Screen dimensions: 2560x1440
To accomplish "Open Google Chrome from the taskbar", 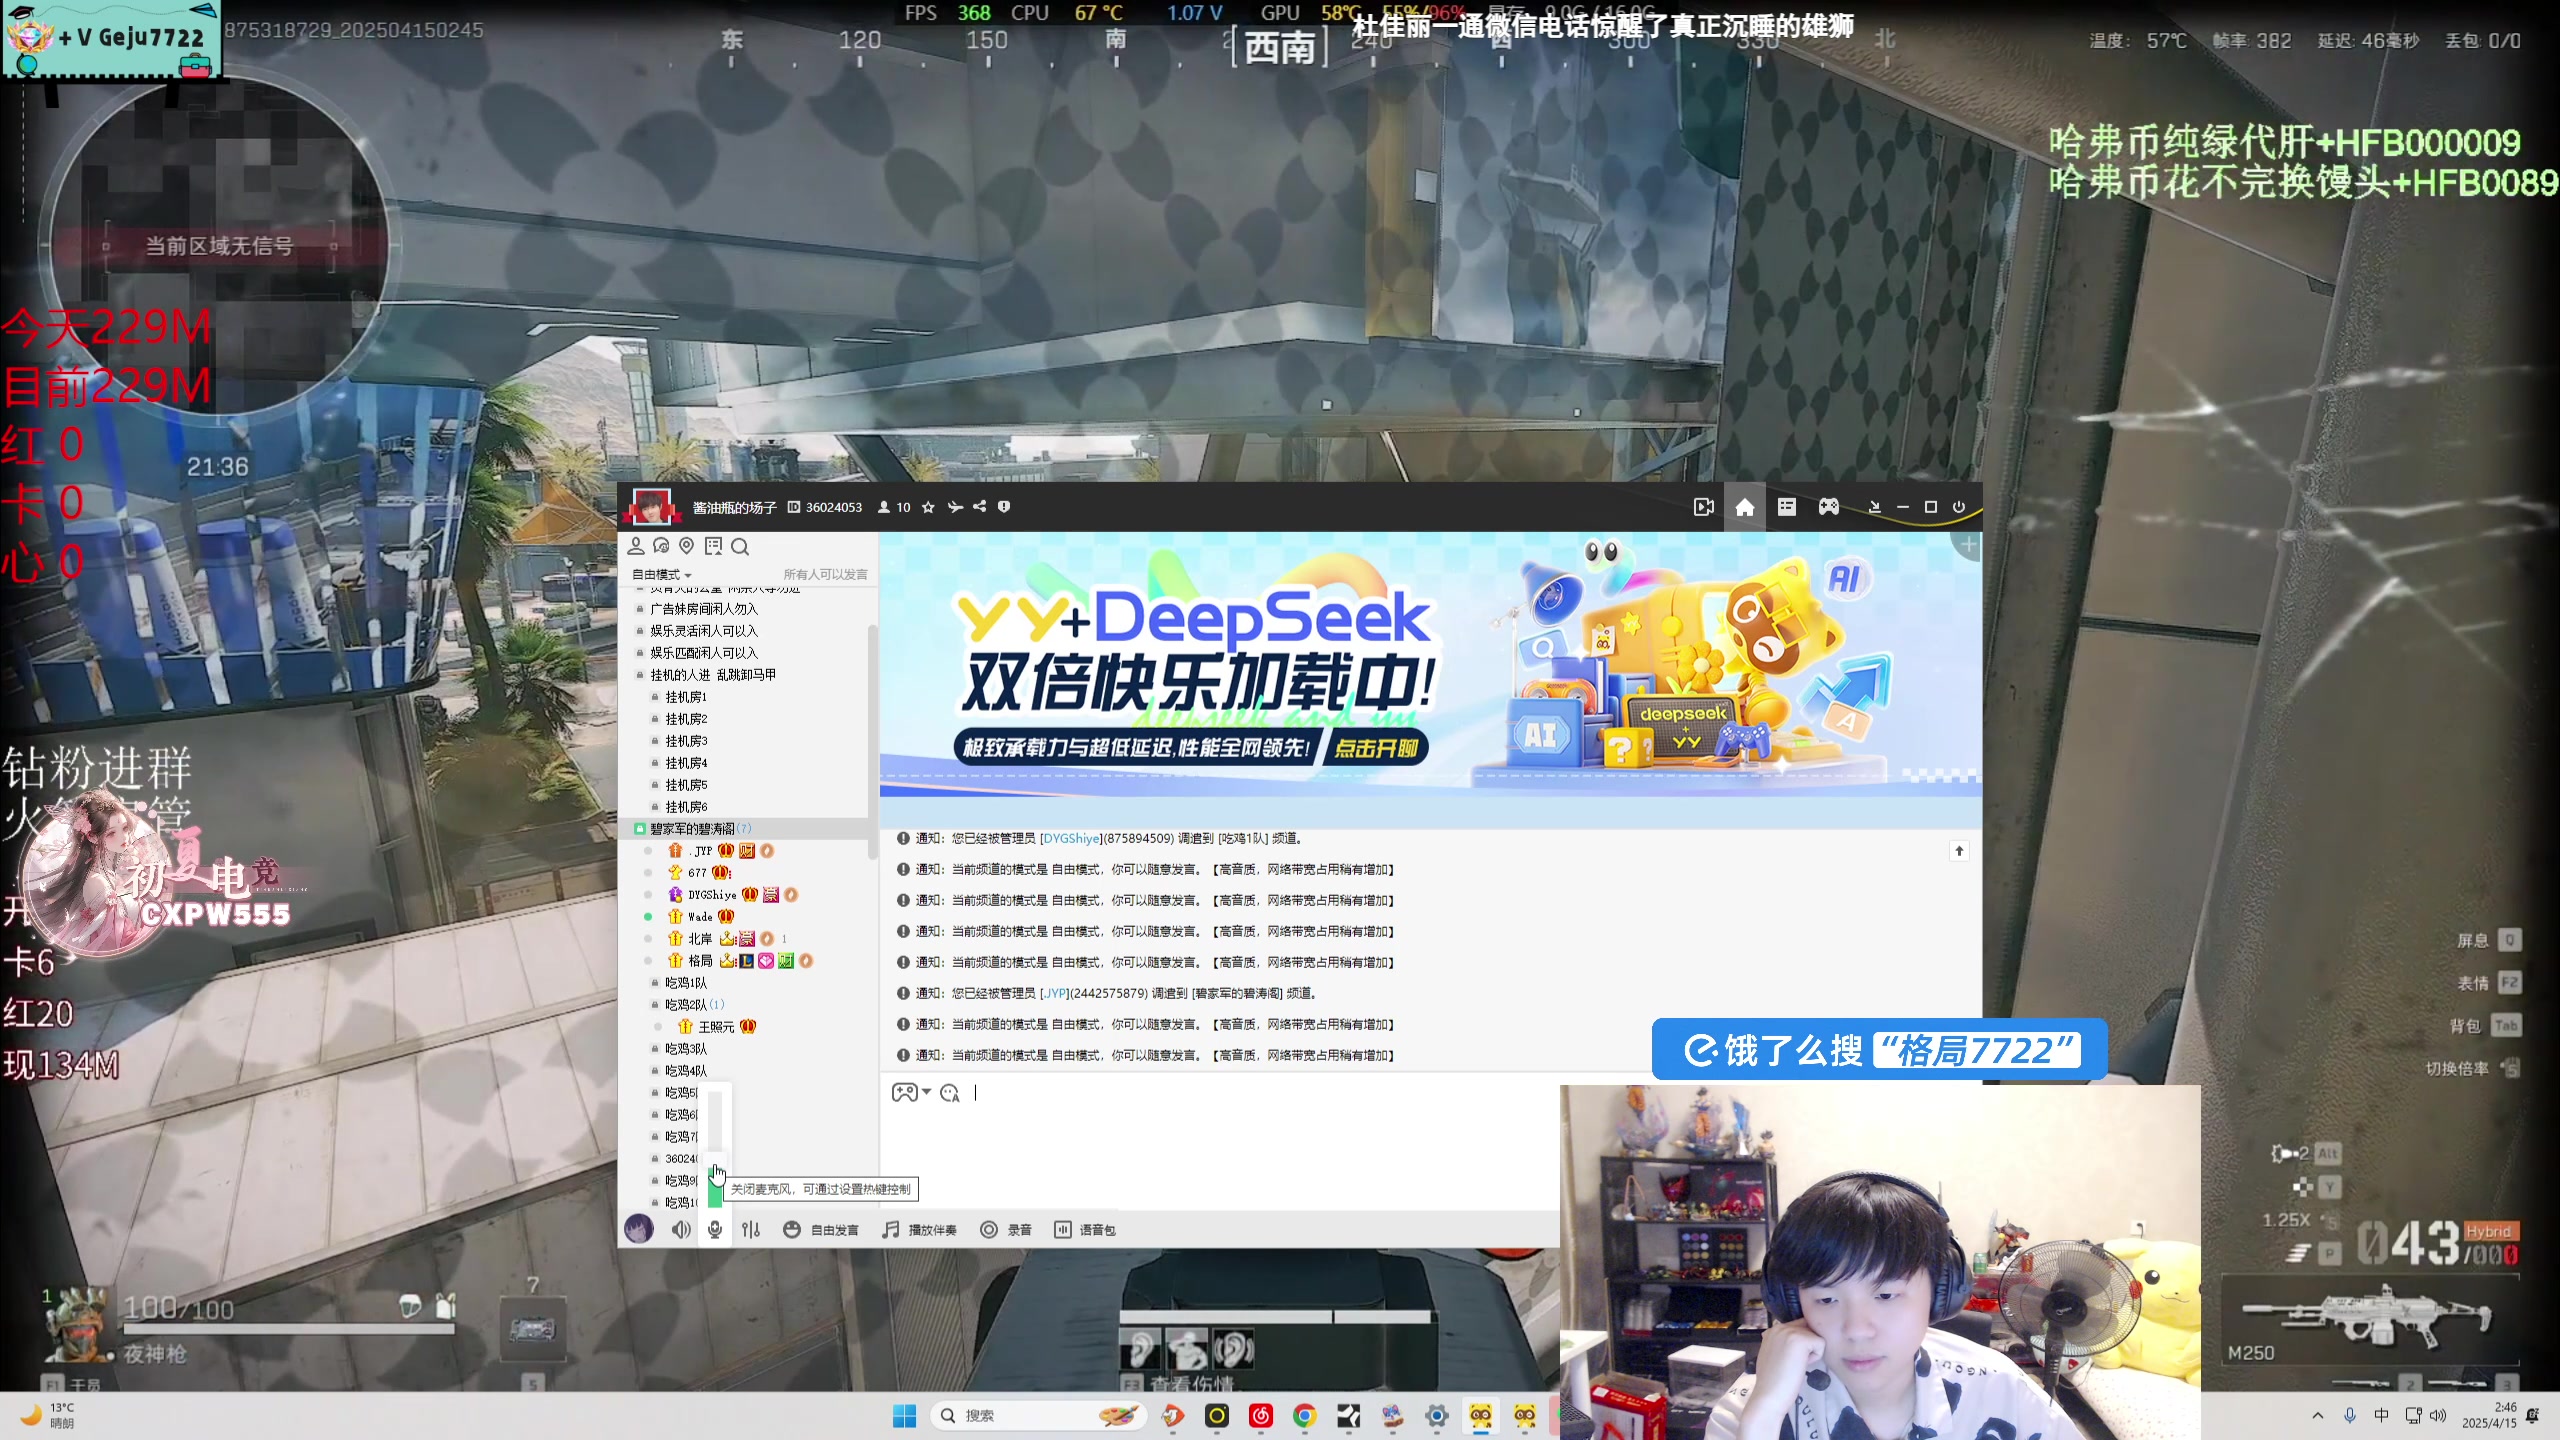I will (1304, 1416).
